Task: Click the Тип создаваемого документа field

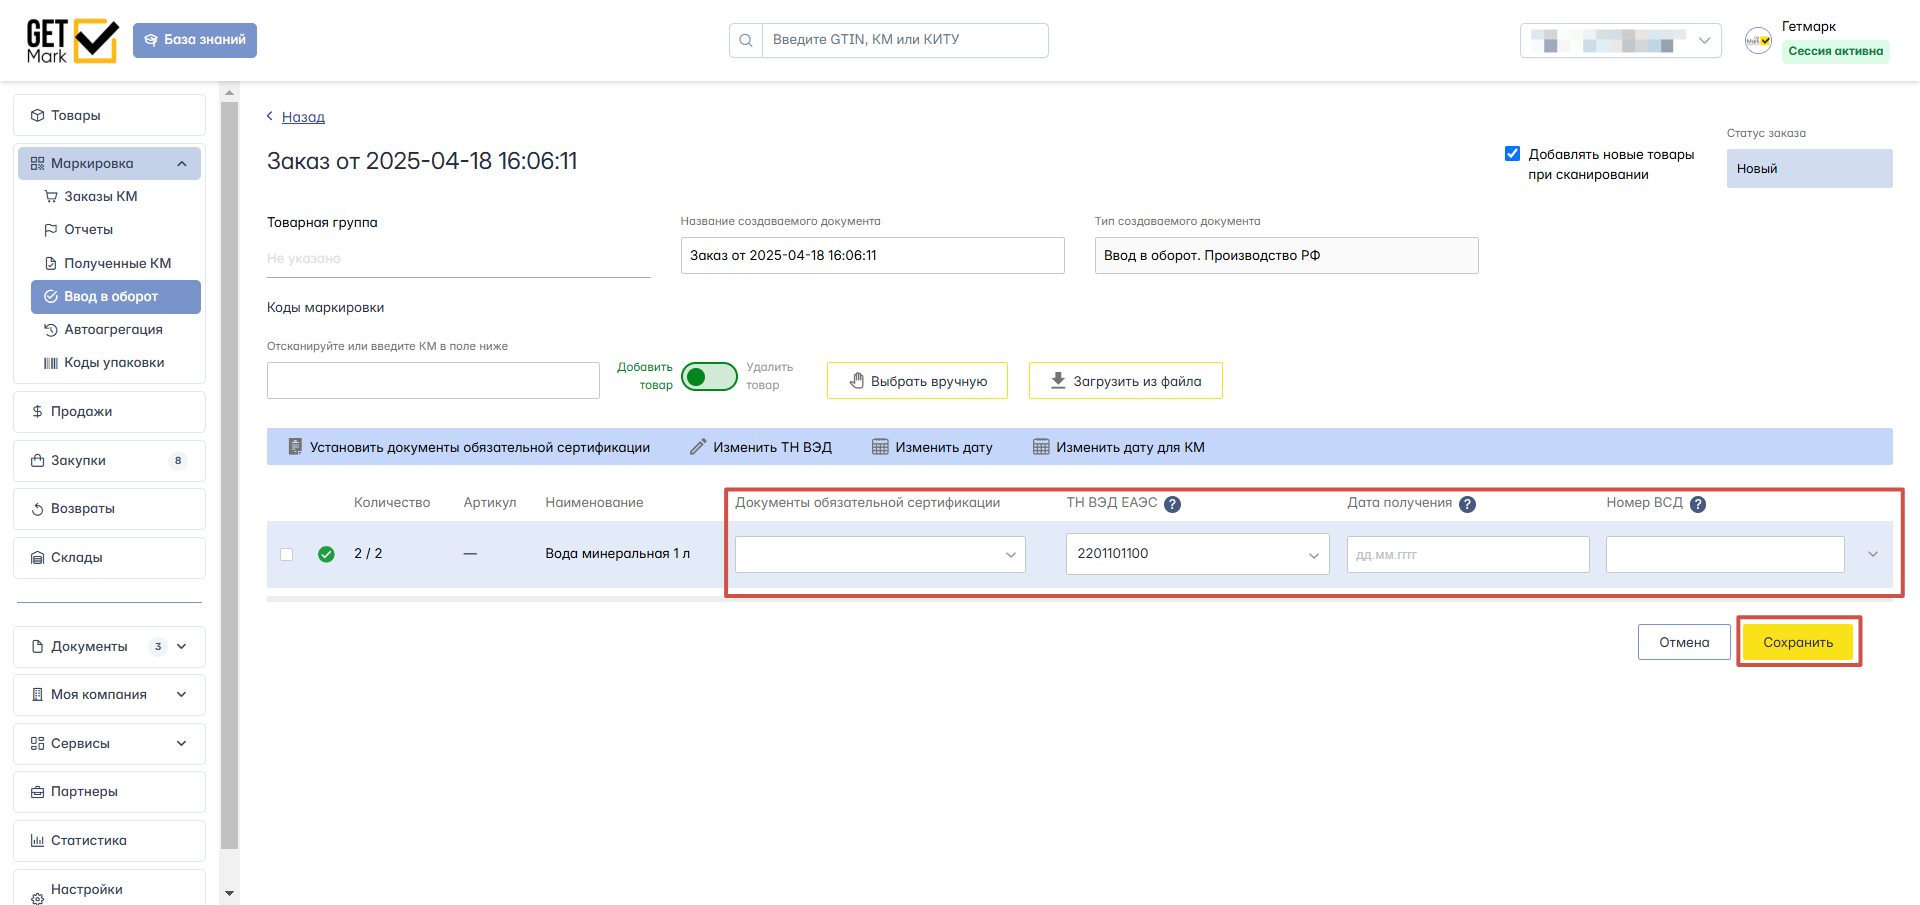Action: coord(1286,255)
